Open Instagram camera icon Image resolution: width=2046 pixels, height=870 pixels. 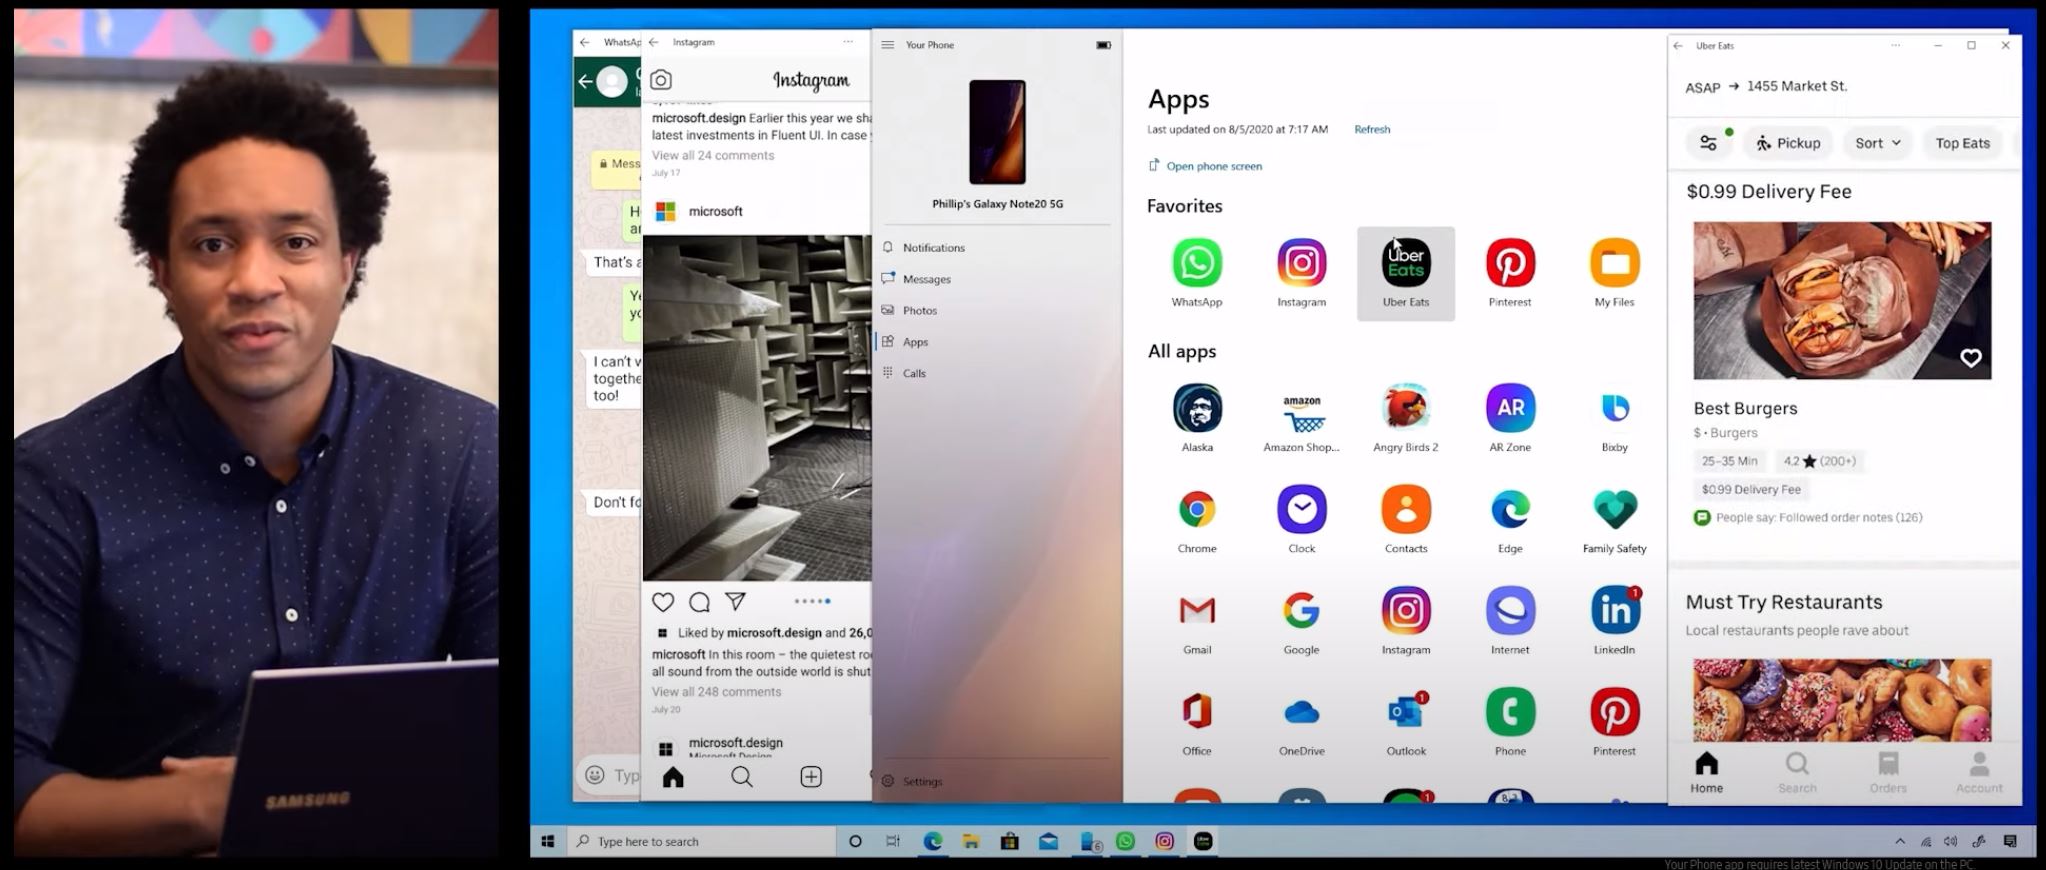pyautogui.click(x=661, y=80)
